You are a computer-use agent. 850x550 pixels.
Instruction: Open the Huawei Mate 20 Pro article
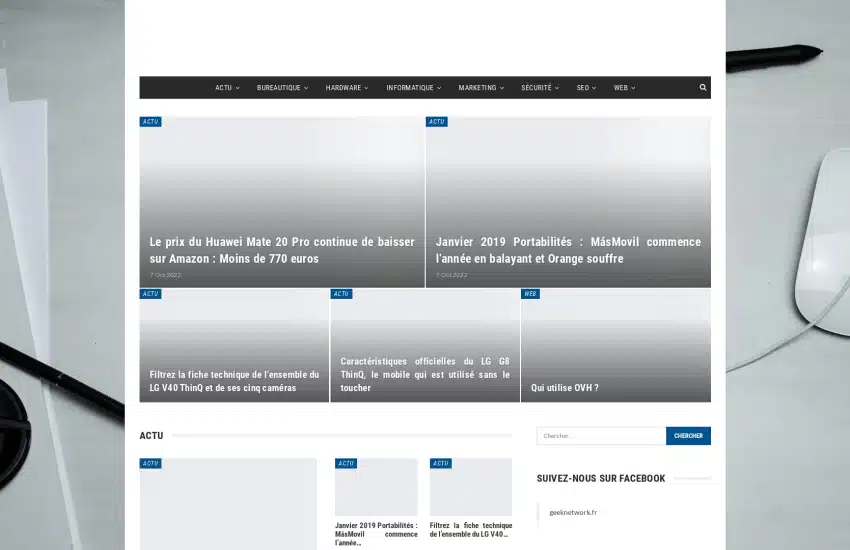point(282,250)
